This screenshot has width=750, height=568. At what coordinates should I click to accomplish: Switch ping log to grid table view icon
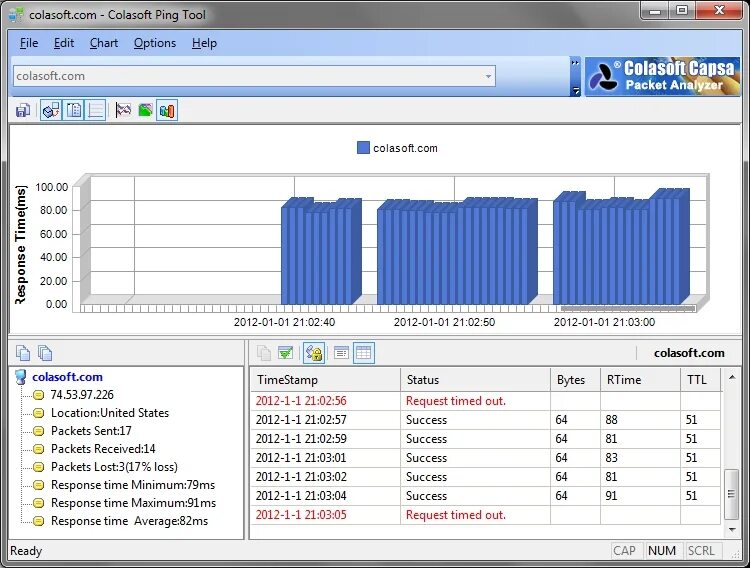(364, 353)
